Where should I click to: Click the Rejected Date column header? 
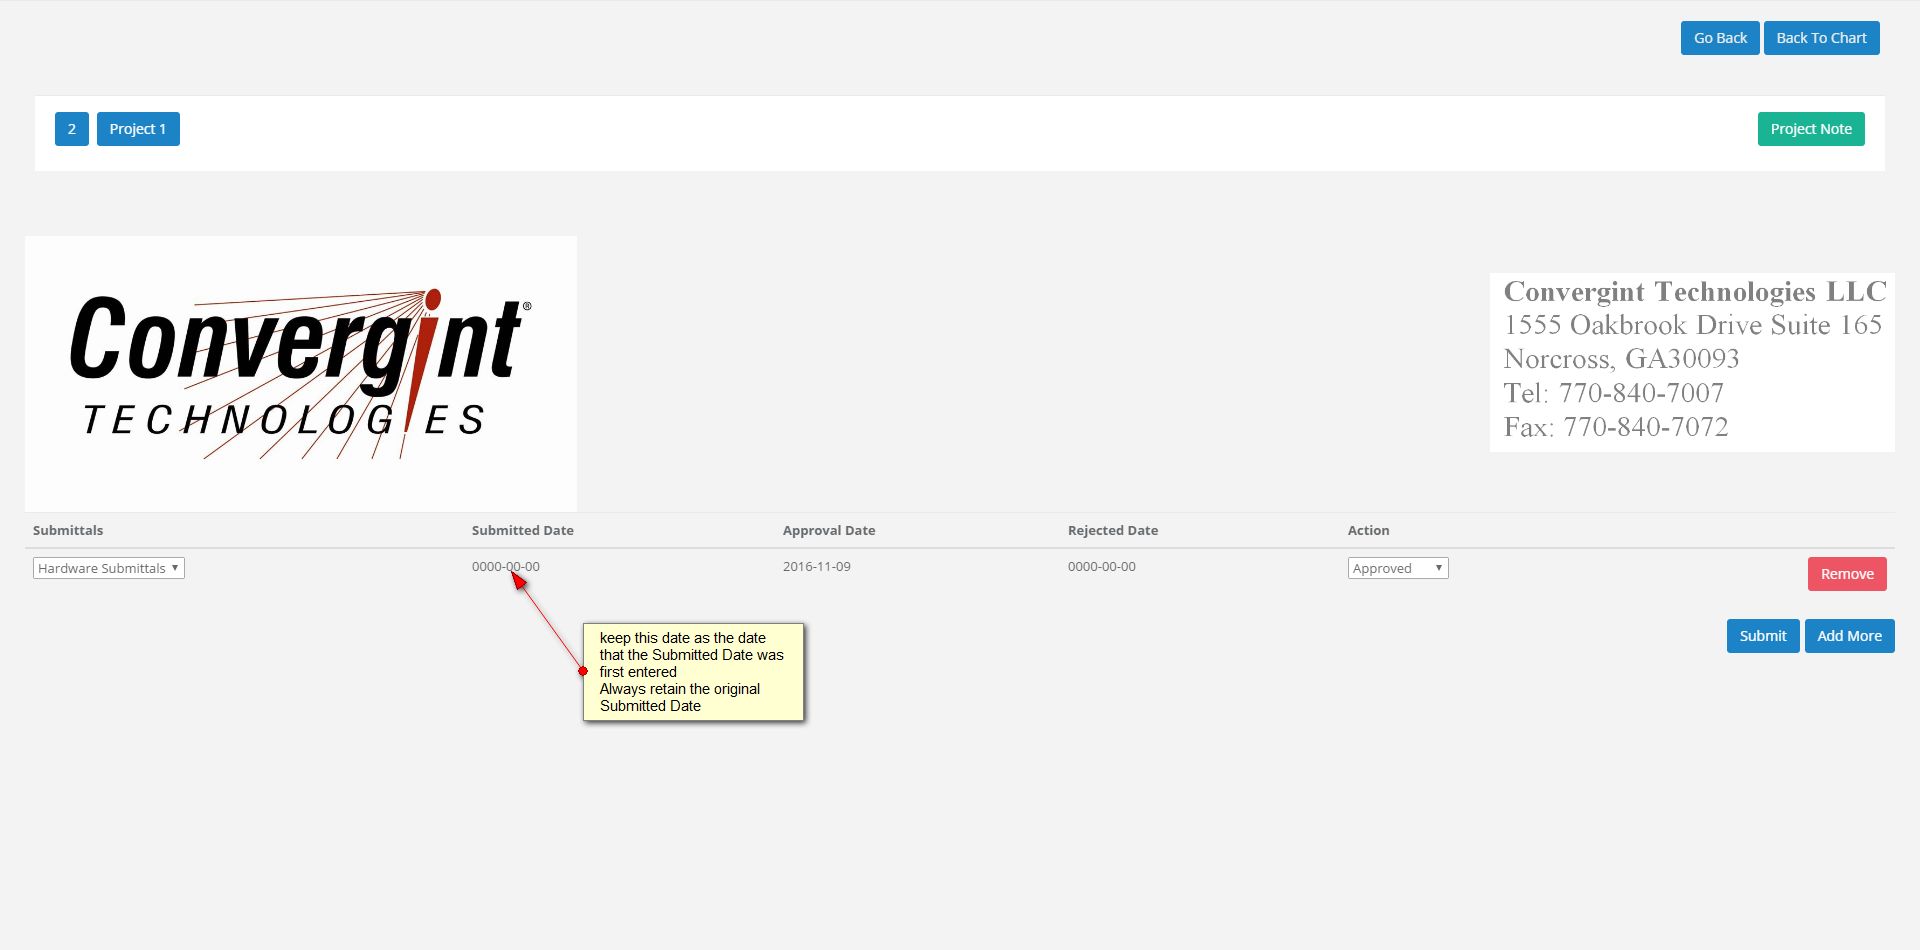click(1113, 530)
